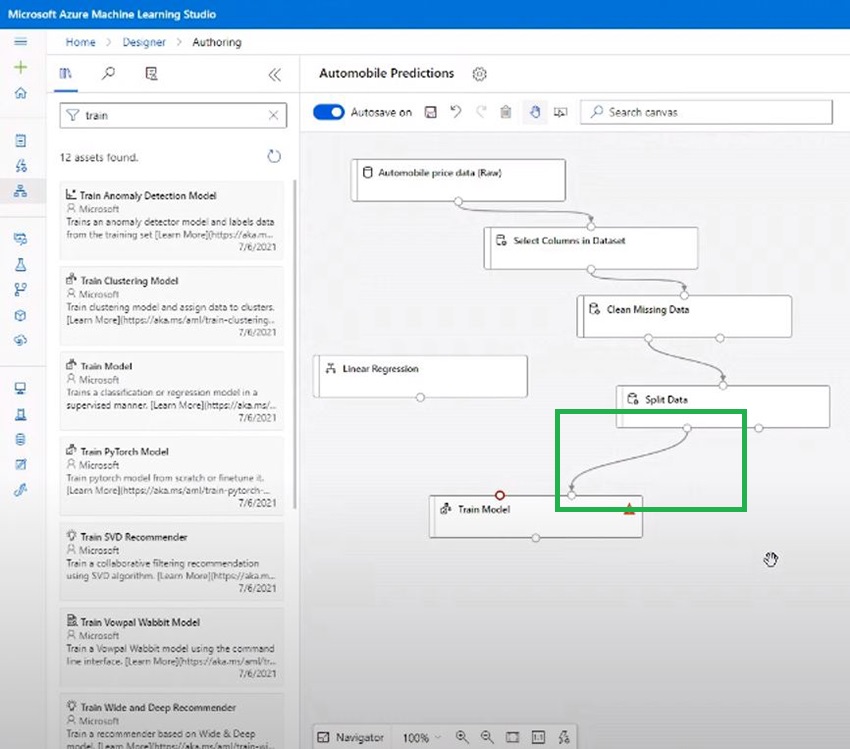Viewport: 850px width, 749px height.
Task: Select the Train Wide and Deep Recommender asset
Action: pos(171,721)
